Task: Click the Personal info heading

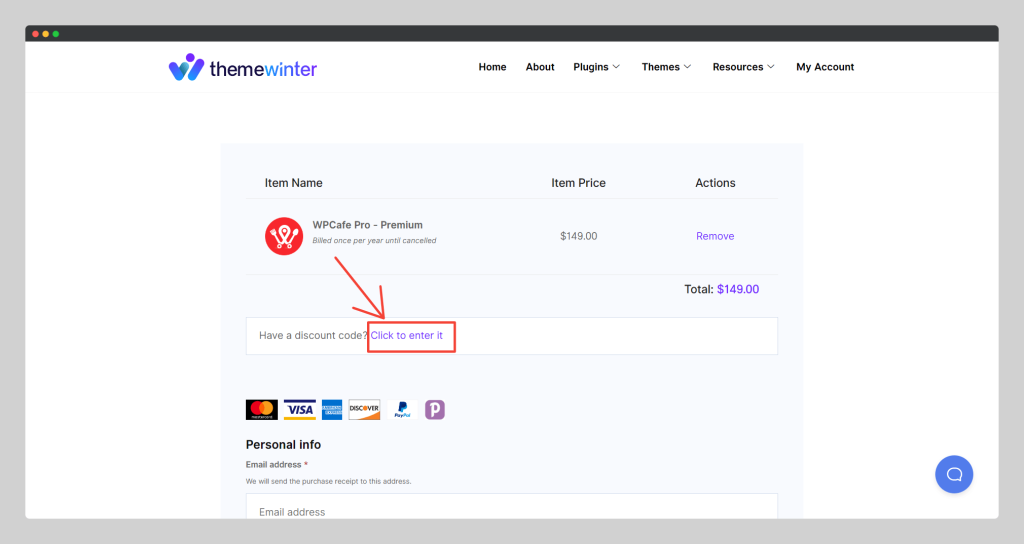Action: point(283,444)
